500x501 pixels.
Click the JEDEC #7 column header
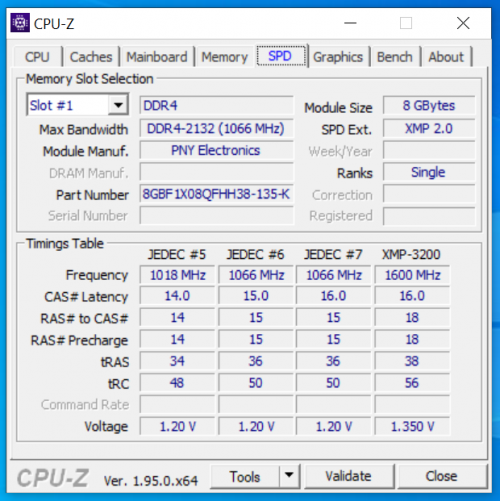click(333, 255)
